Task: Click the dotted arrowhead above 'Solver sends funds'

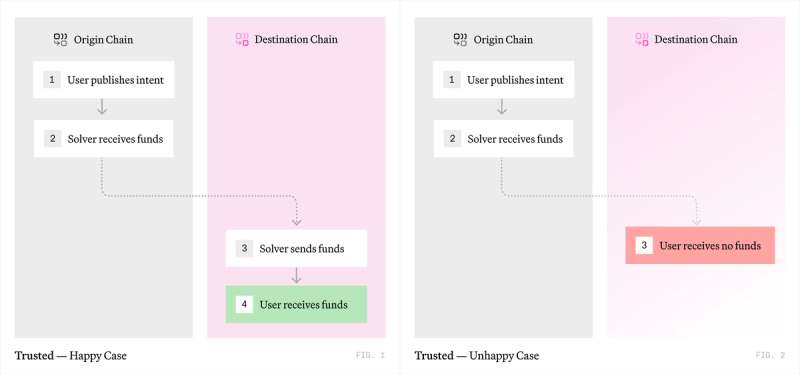Action: 296,221
